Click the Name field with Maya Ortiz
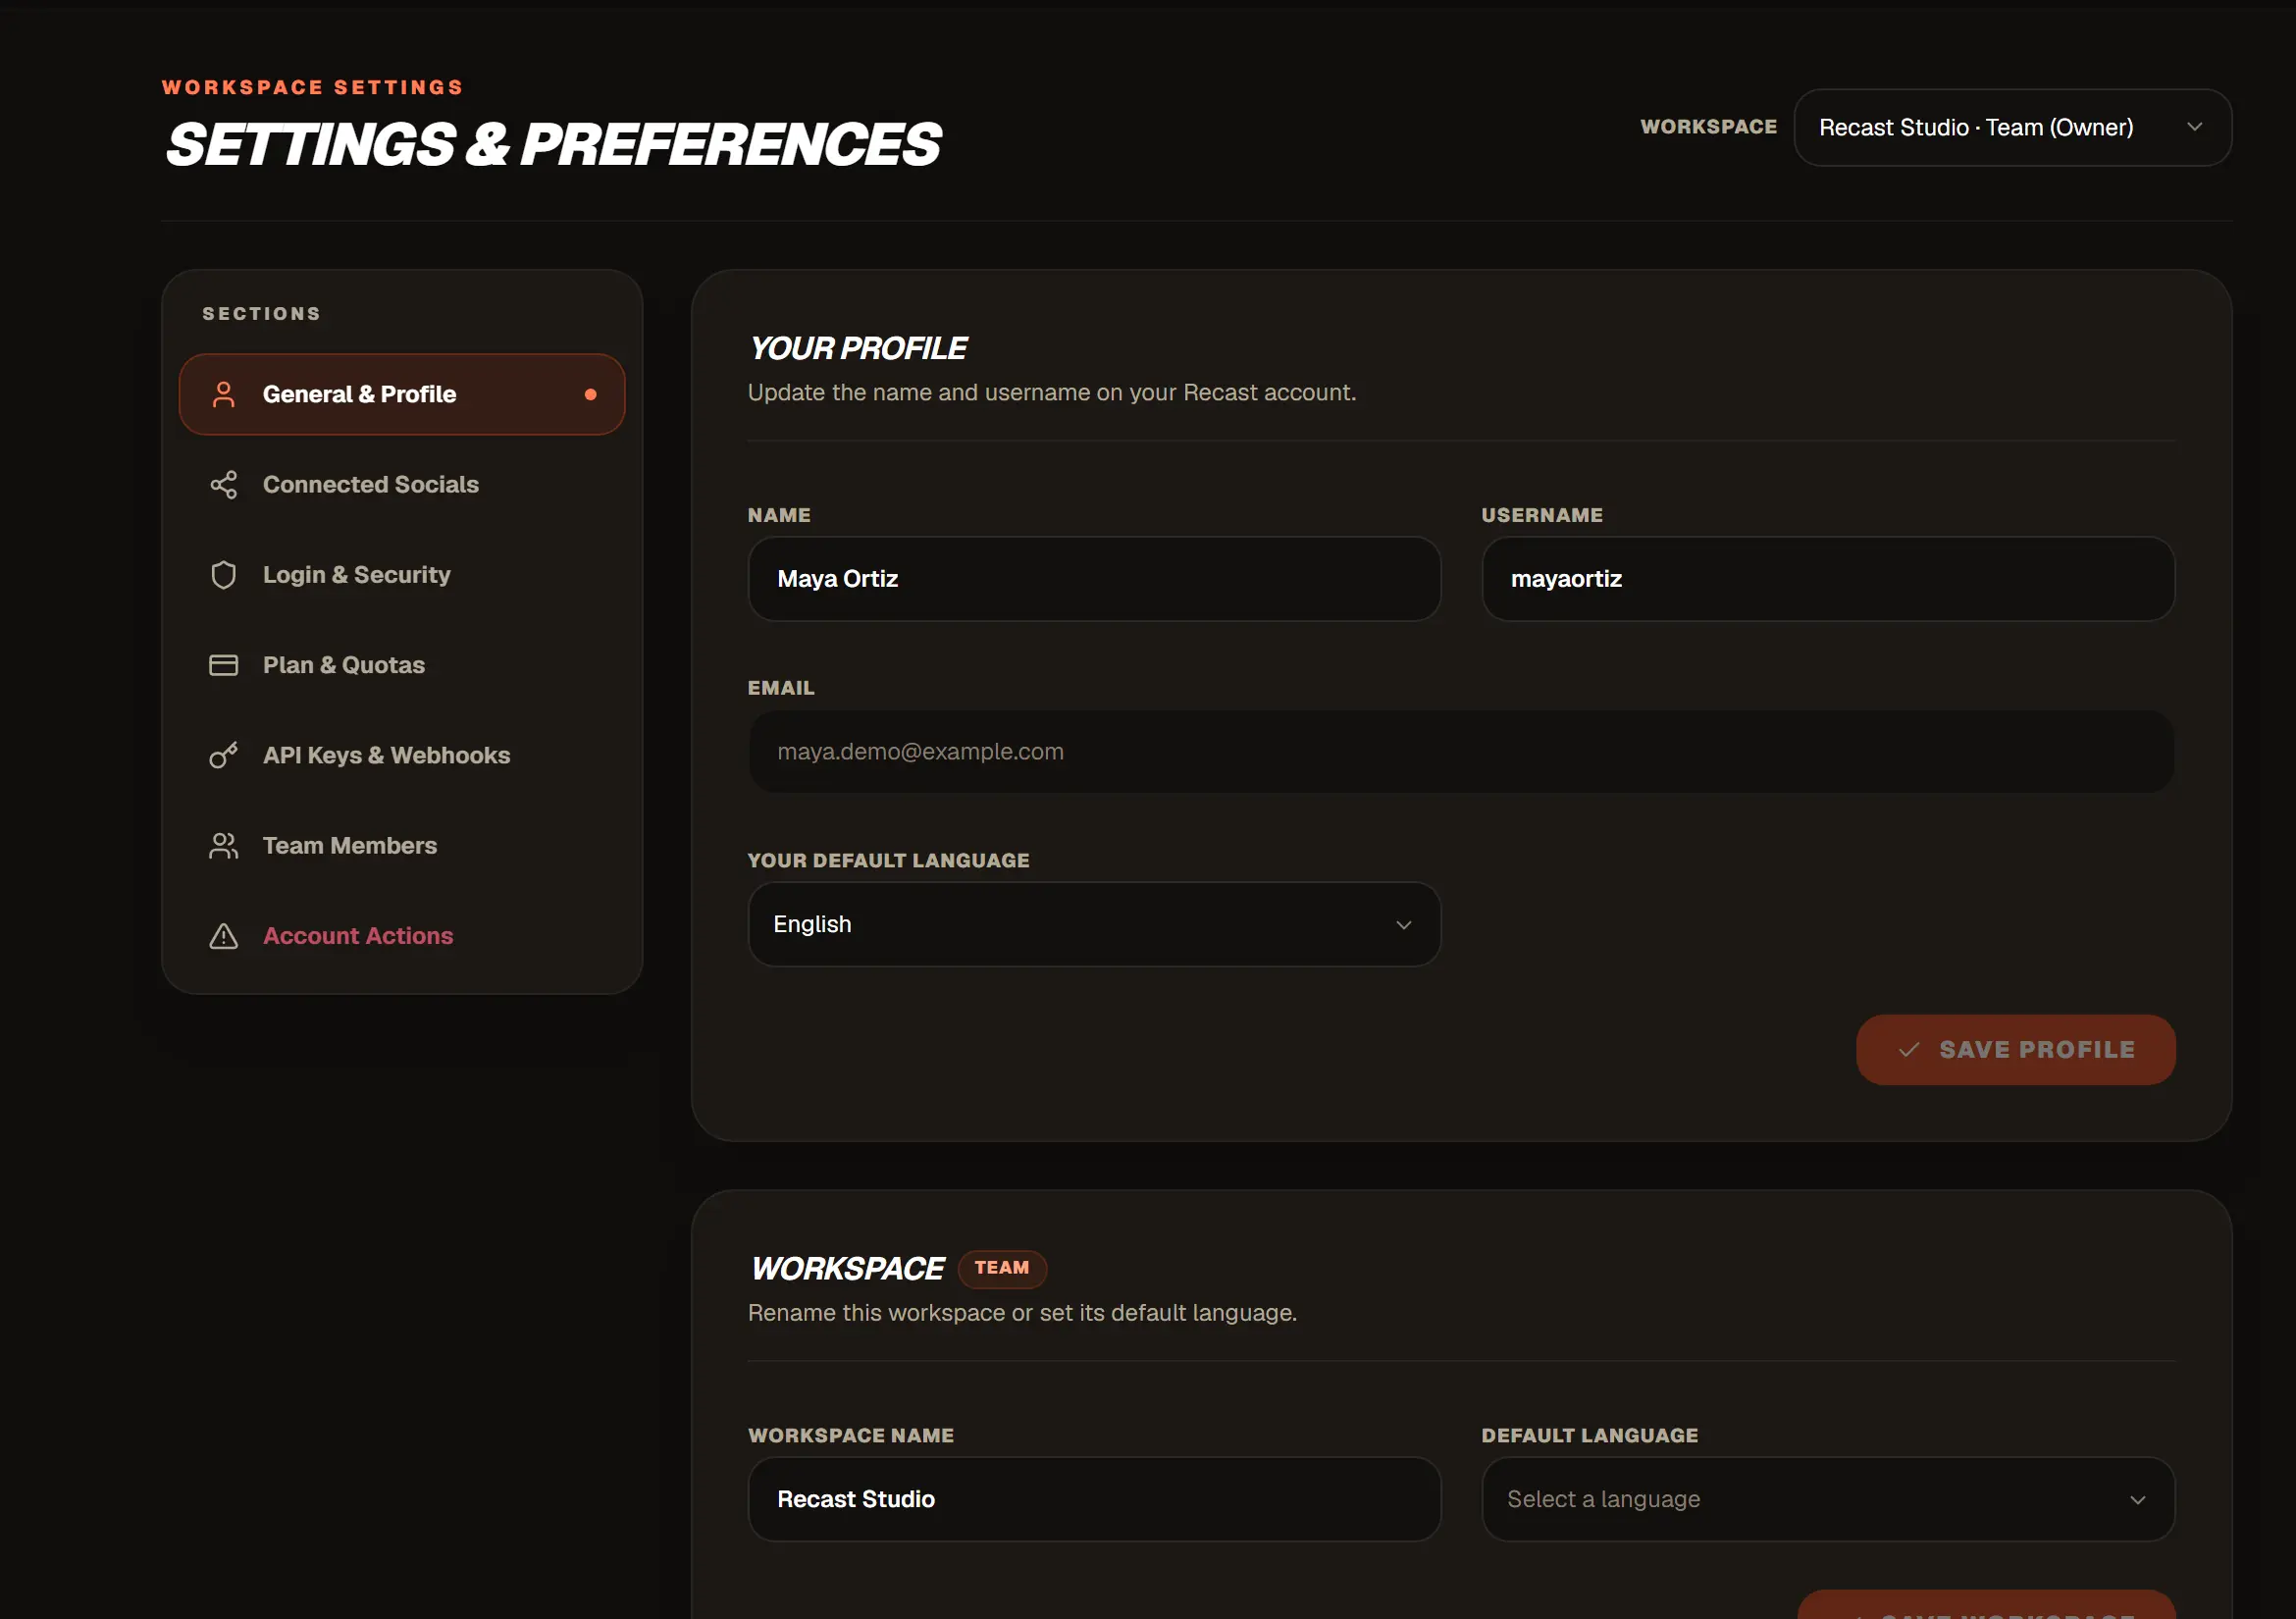 point(1094,579)
